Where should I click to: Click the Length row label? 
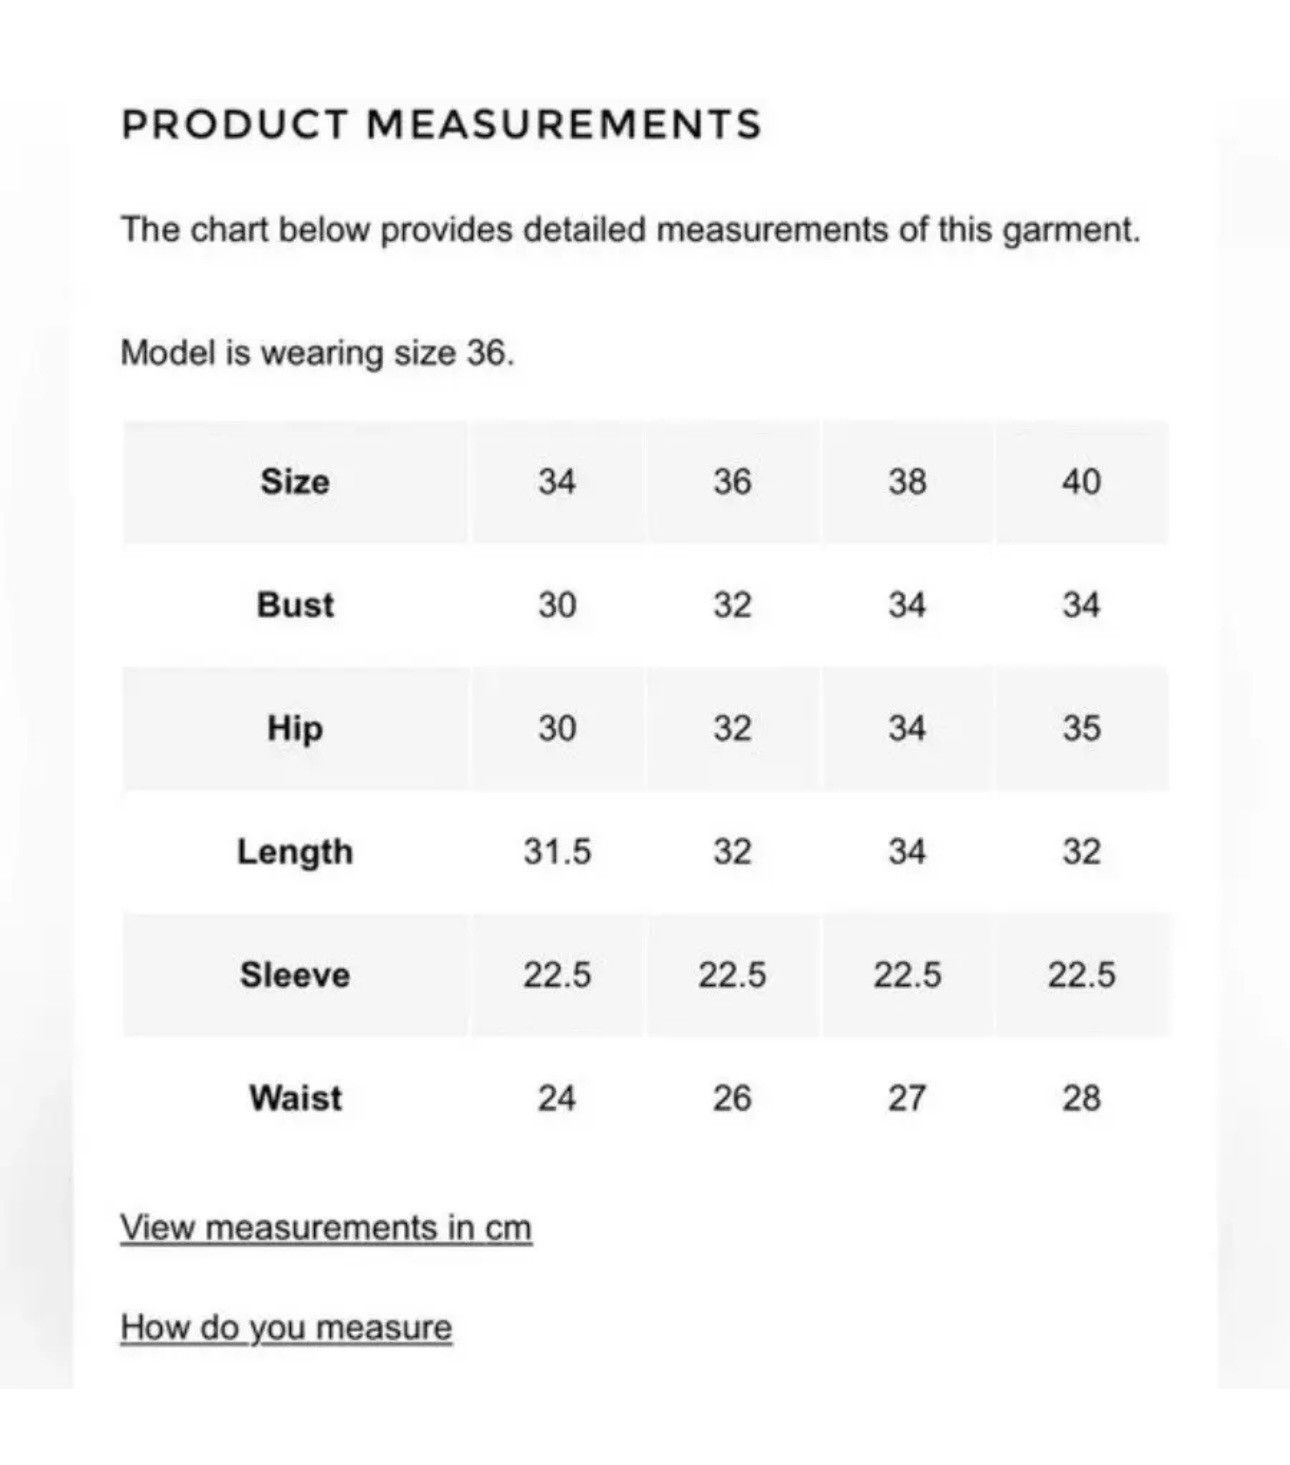pyautogui.click(x=295, y=852)
